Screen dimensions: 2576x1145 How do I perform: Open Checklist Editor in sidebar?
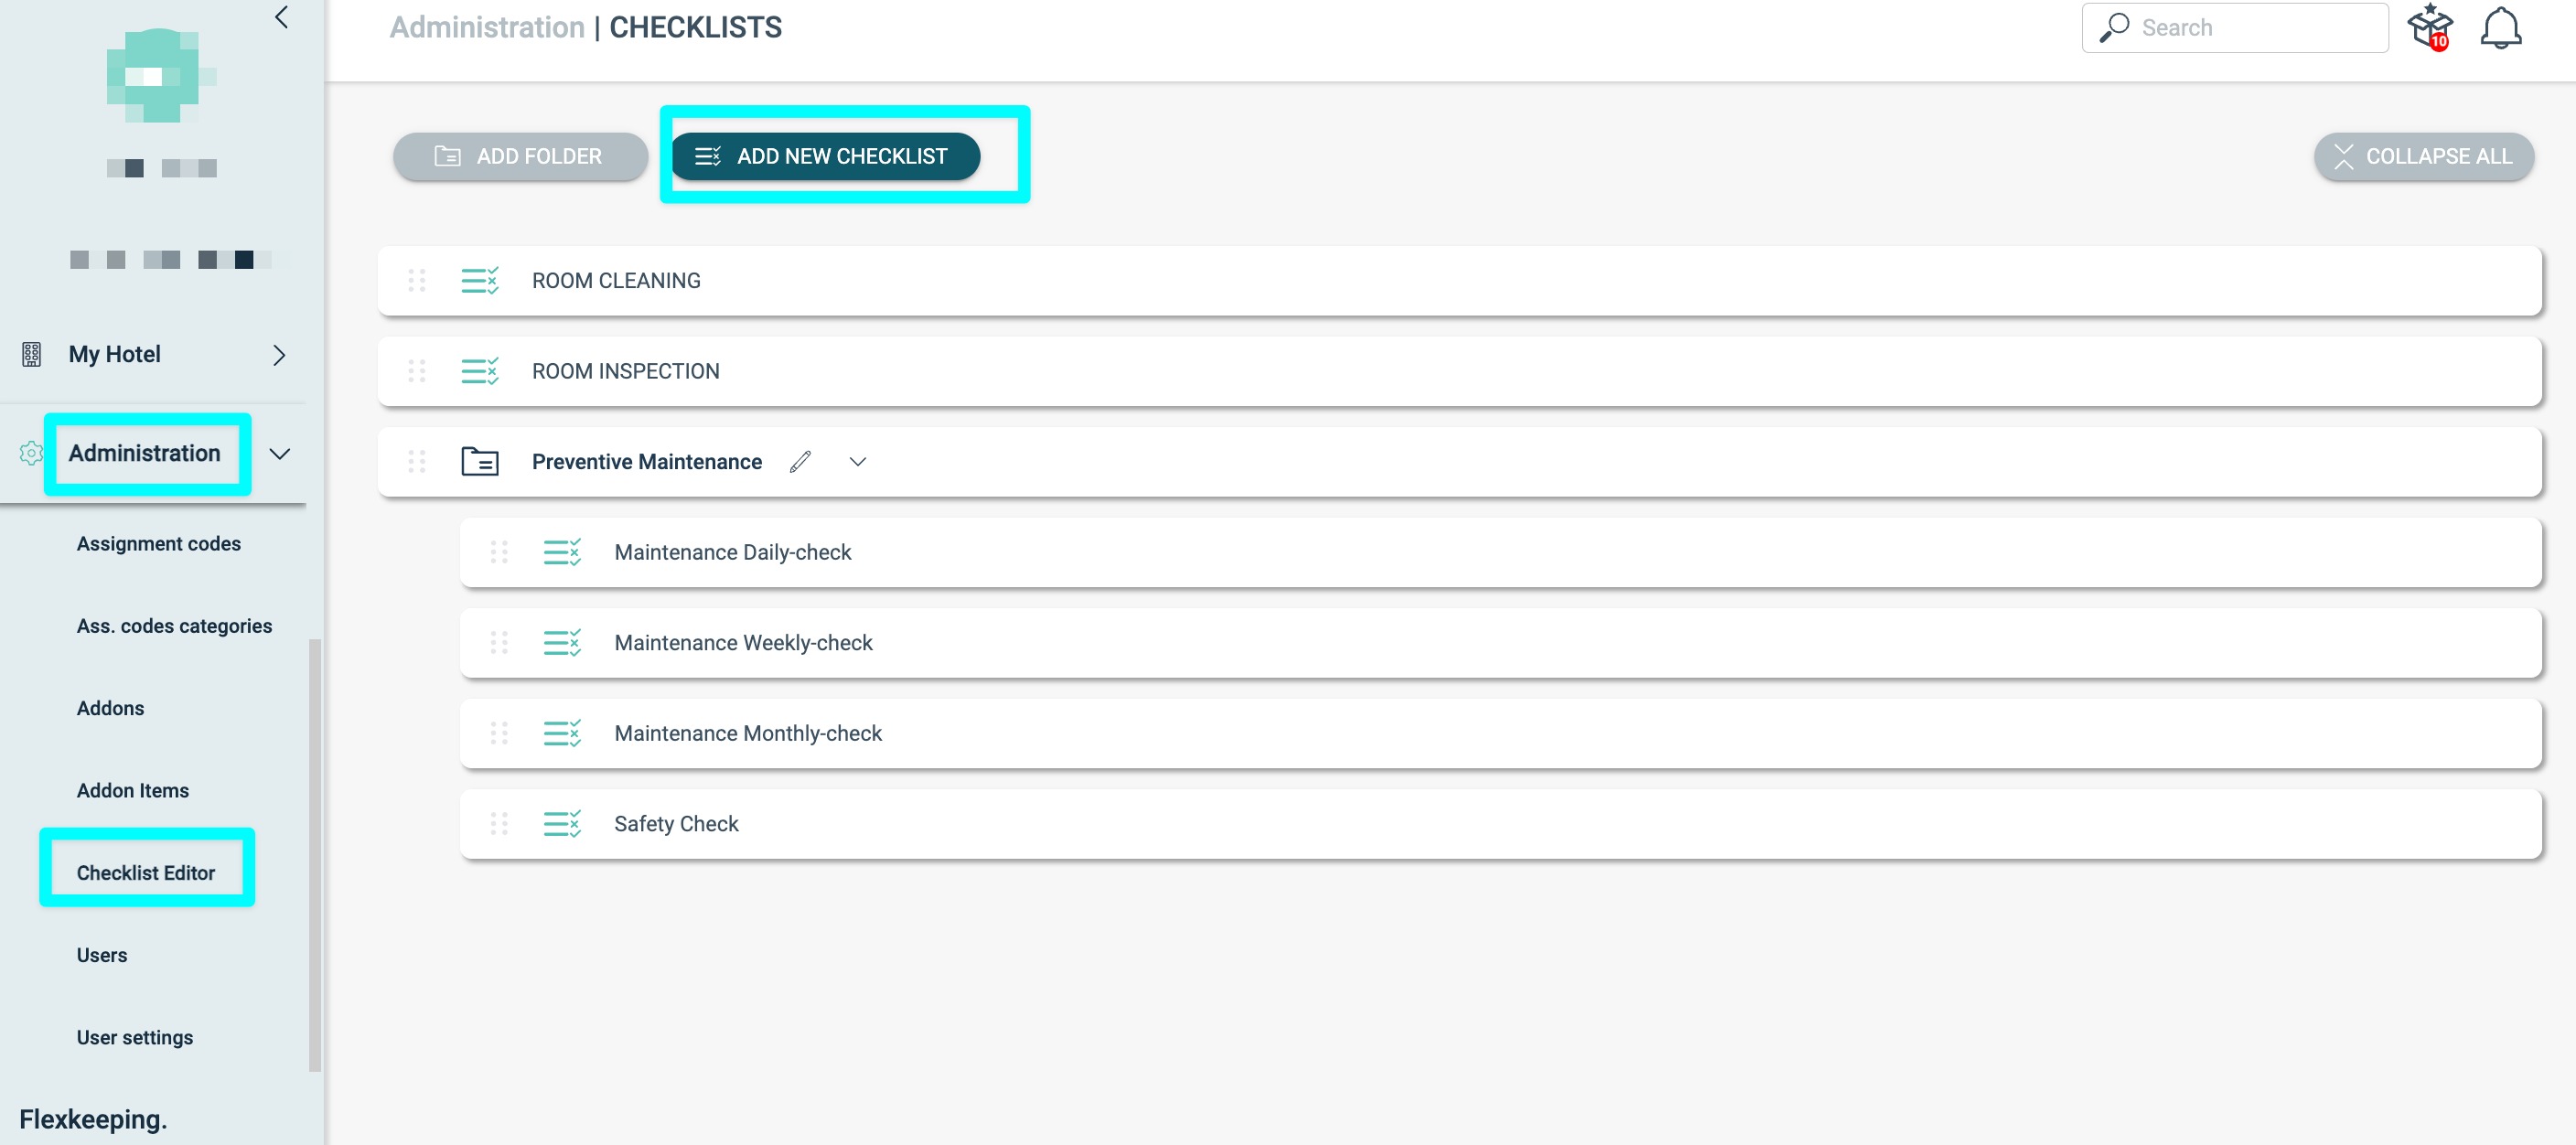[x=146, y=873]
